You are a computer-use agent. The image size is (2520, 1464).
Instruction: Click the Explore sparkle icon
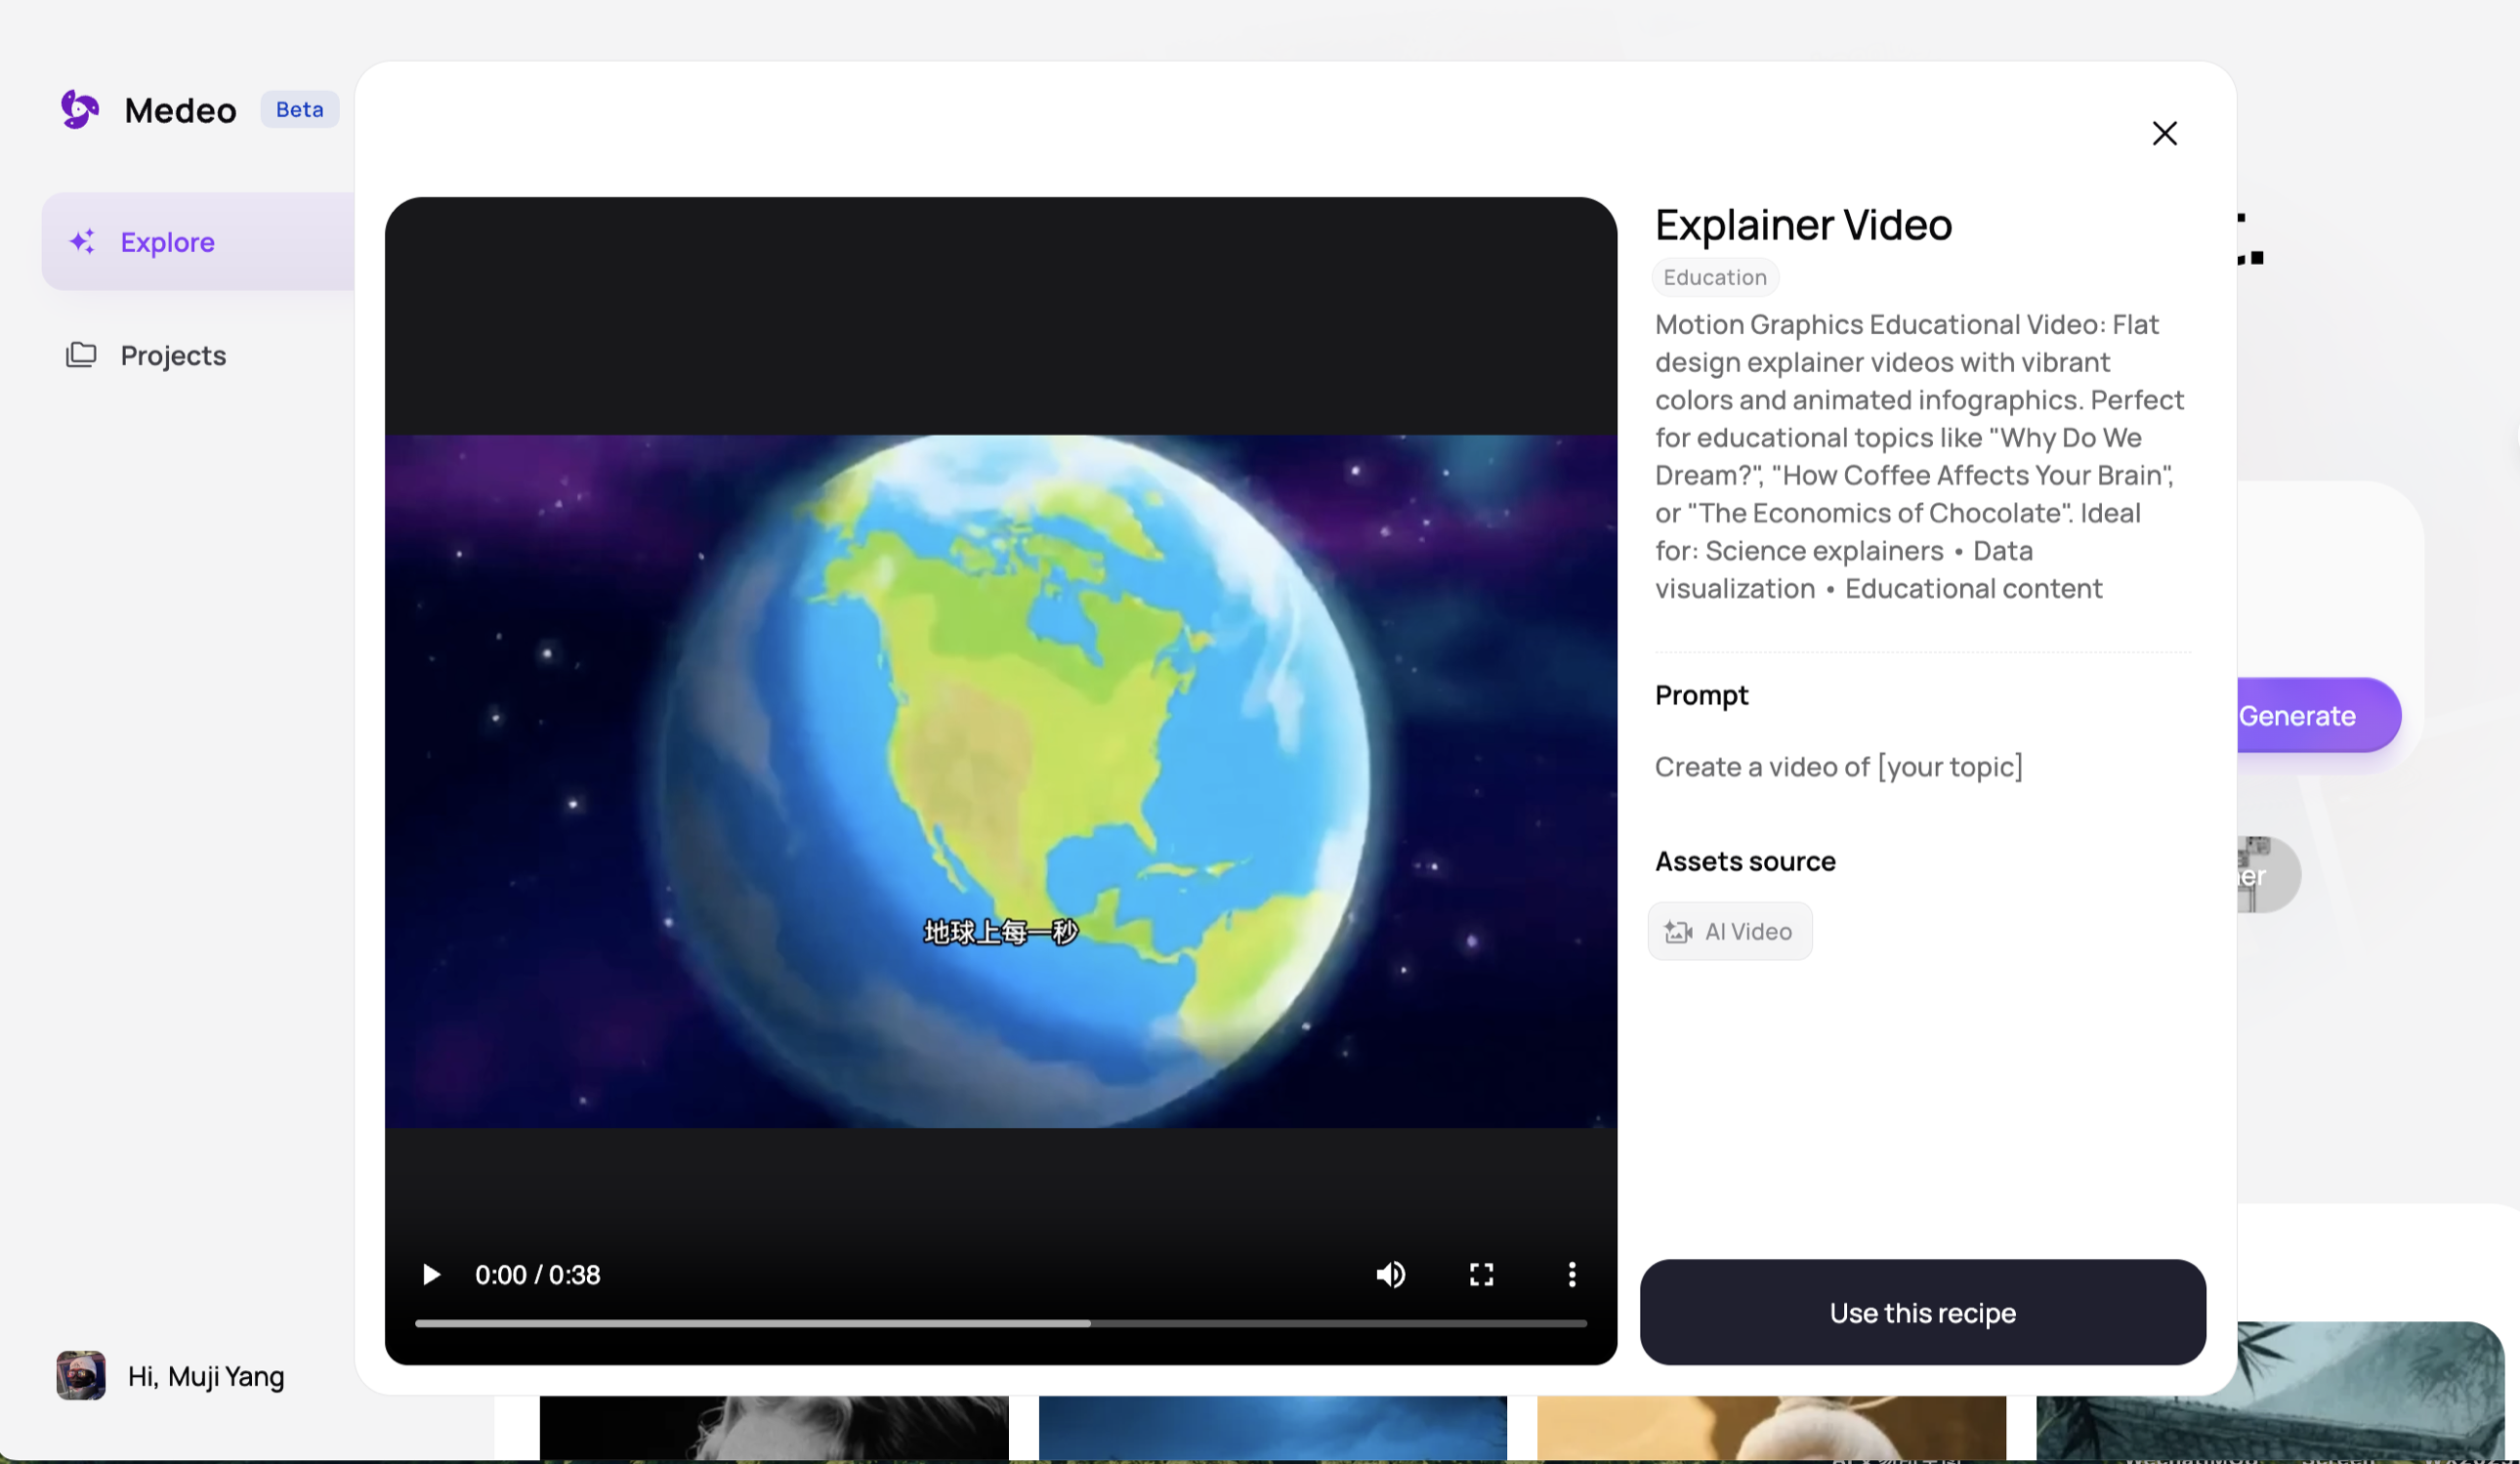(x=82, y=242)
